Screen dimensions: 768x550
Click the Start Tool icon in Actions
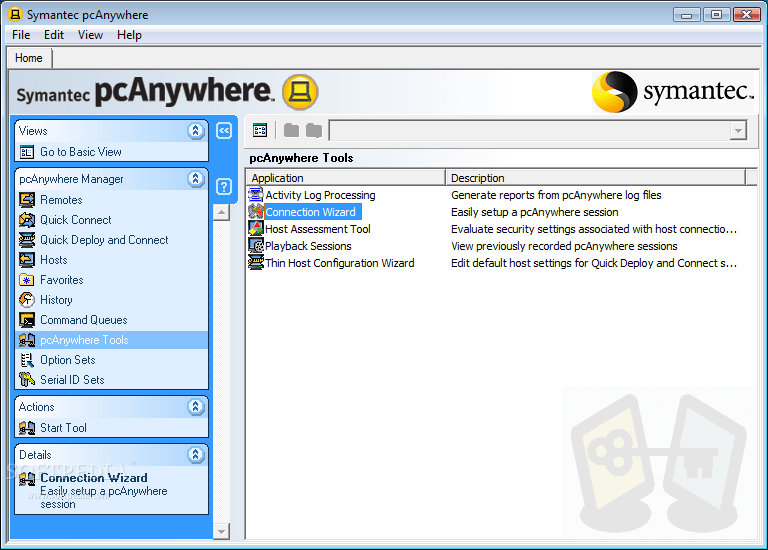26,428
